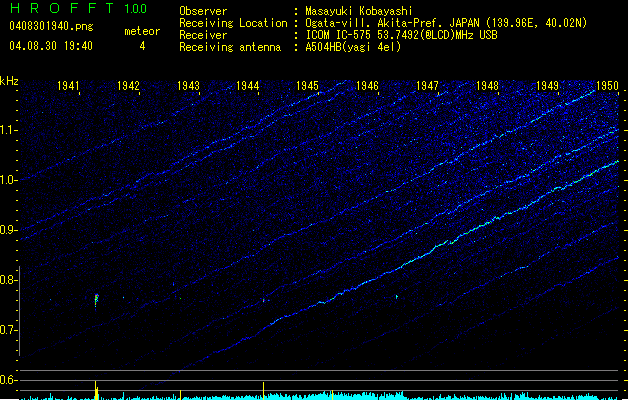This screenshot has height=400, width=629.
Task: Click the 1947 time axis label
Action: (427, 86)
